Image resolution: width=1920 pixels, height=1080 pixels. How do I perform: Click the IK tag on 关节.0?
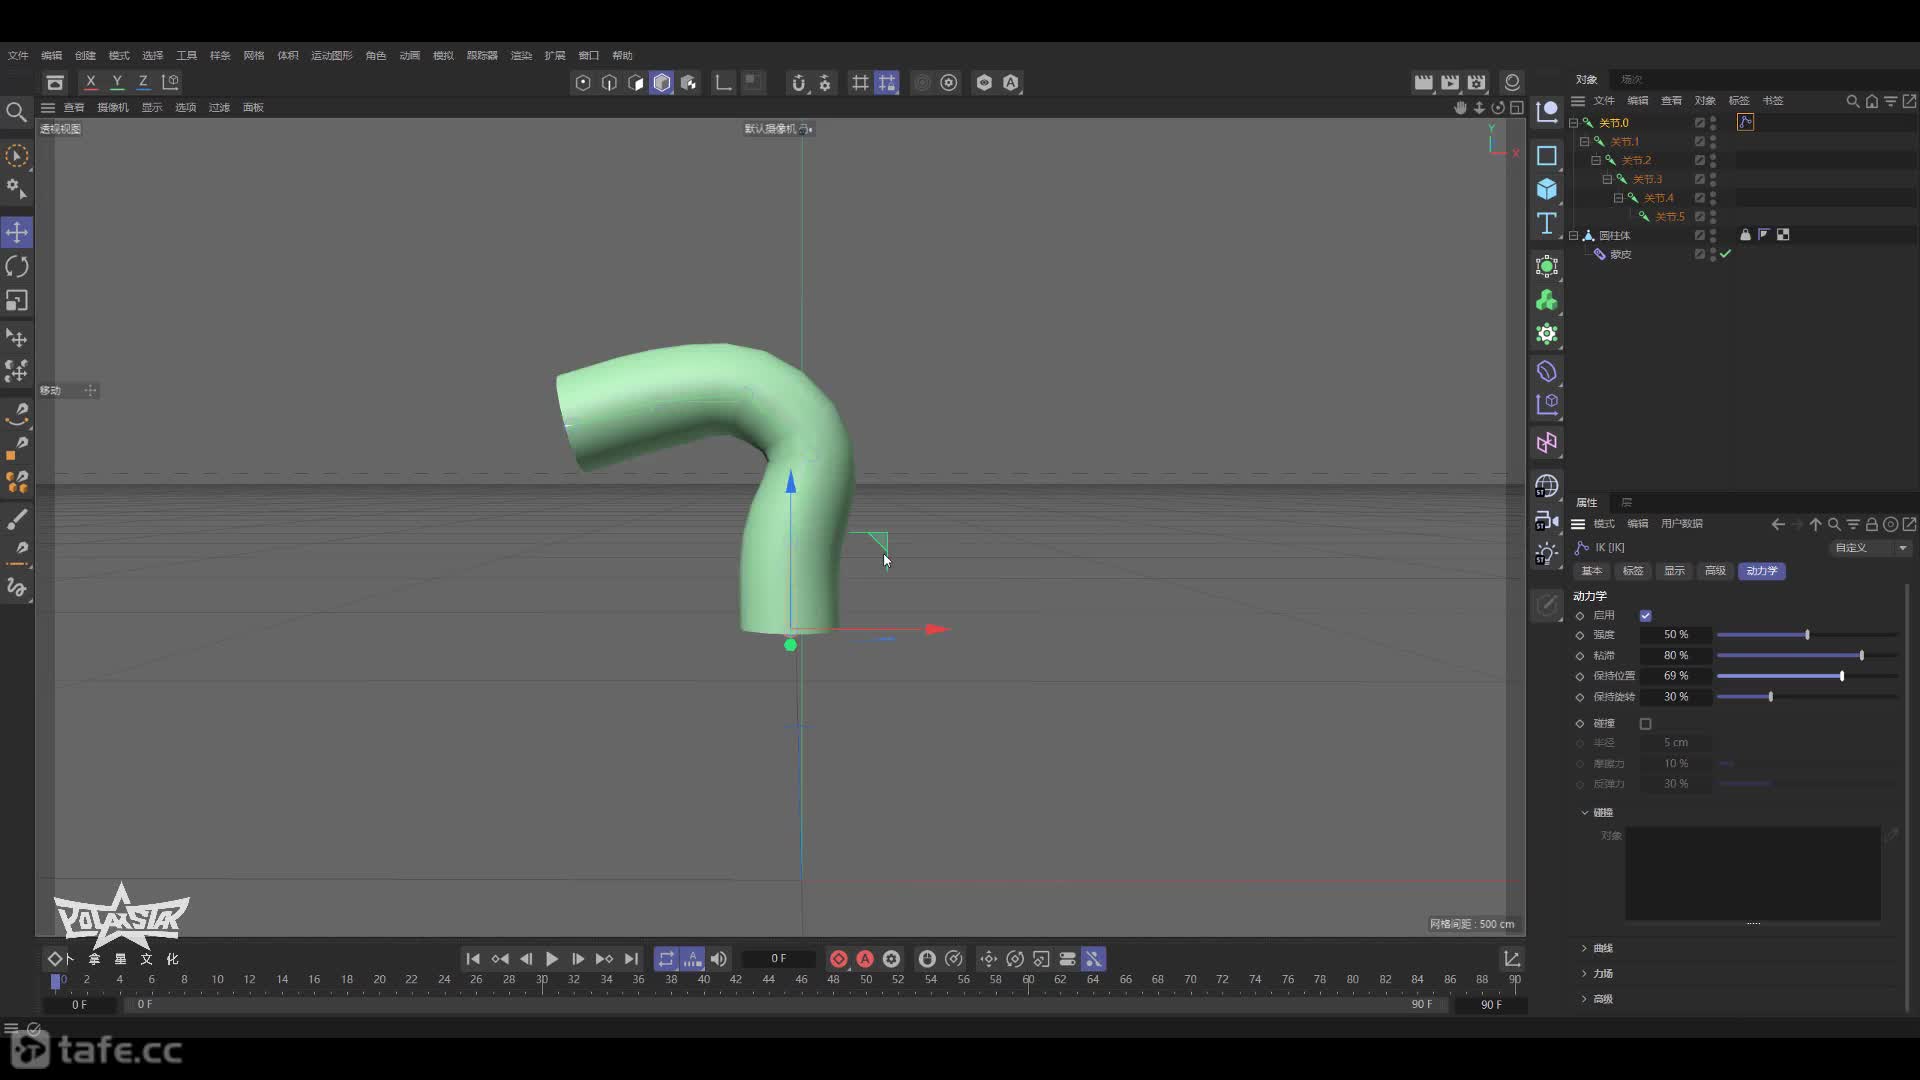coord(1745,122)
